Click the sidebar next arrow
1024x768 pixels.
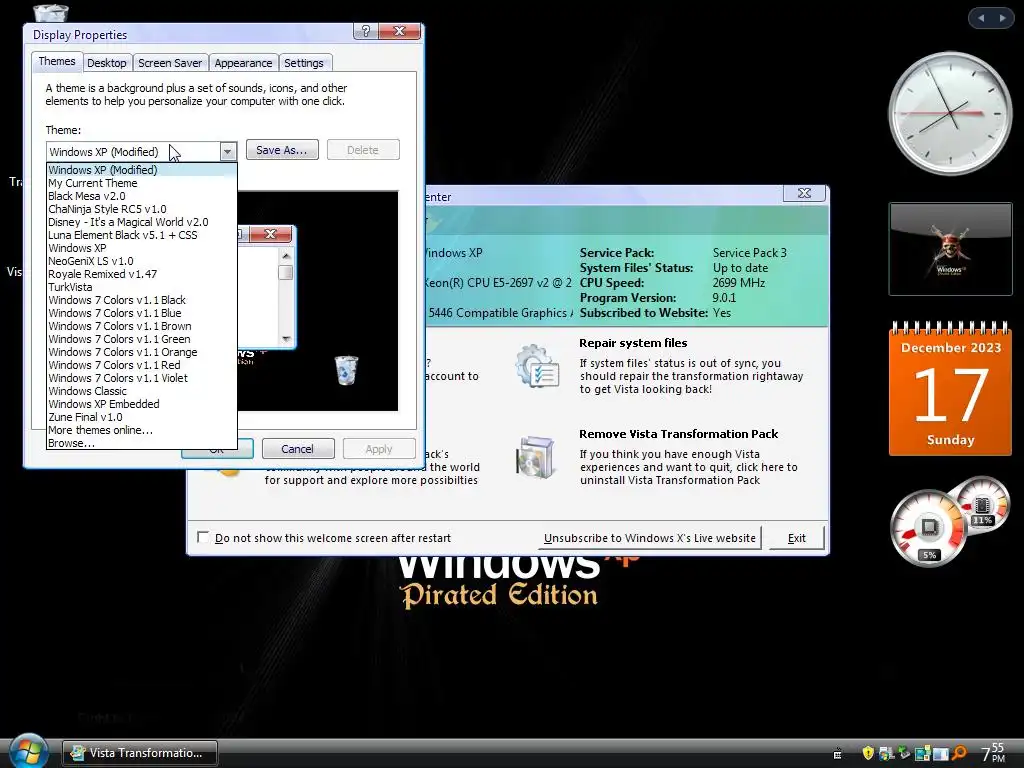[1002, 18]
